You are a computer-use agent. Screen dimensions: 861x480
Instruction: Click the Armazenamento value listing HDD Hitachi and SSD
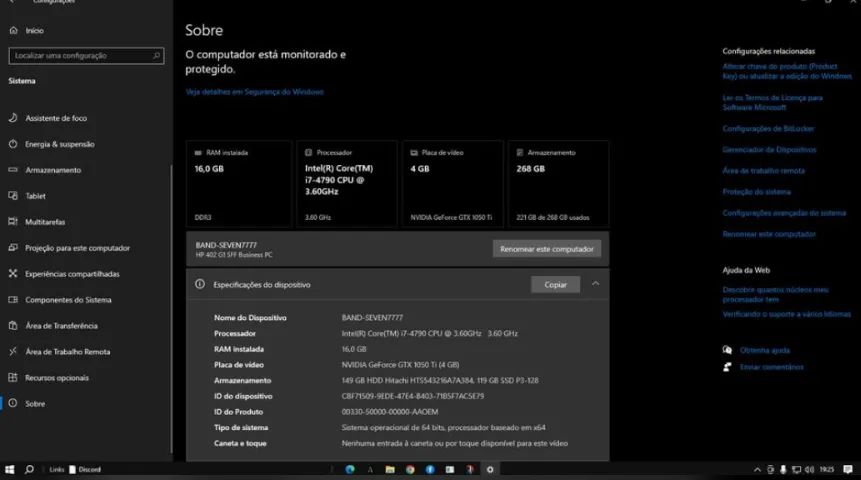440,381
